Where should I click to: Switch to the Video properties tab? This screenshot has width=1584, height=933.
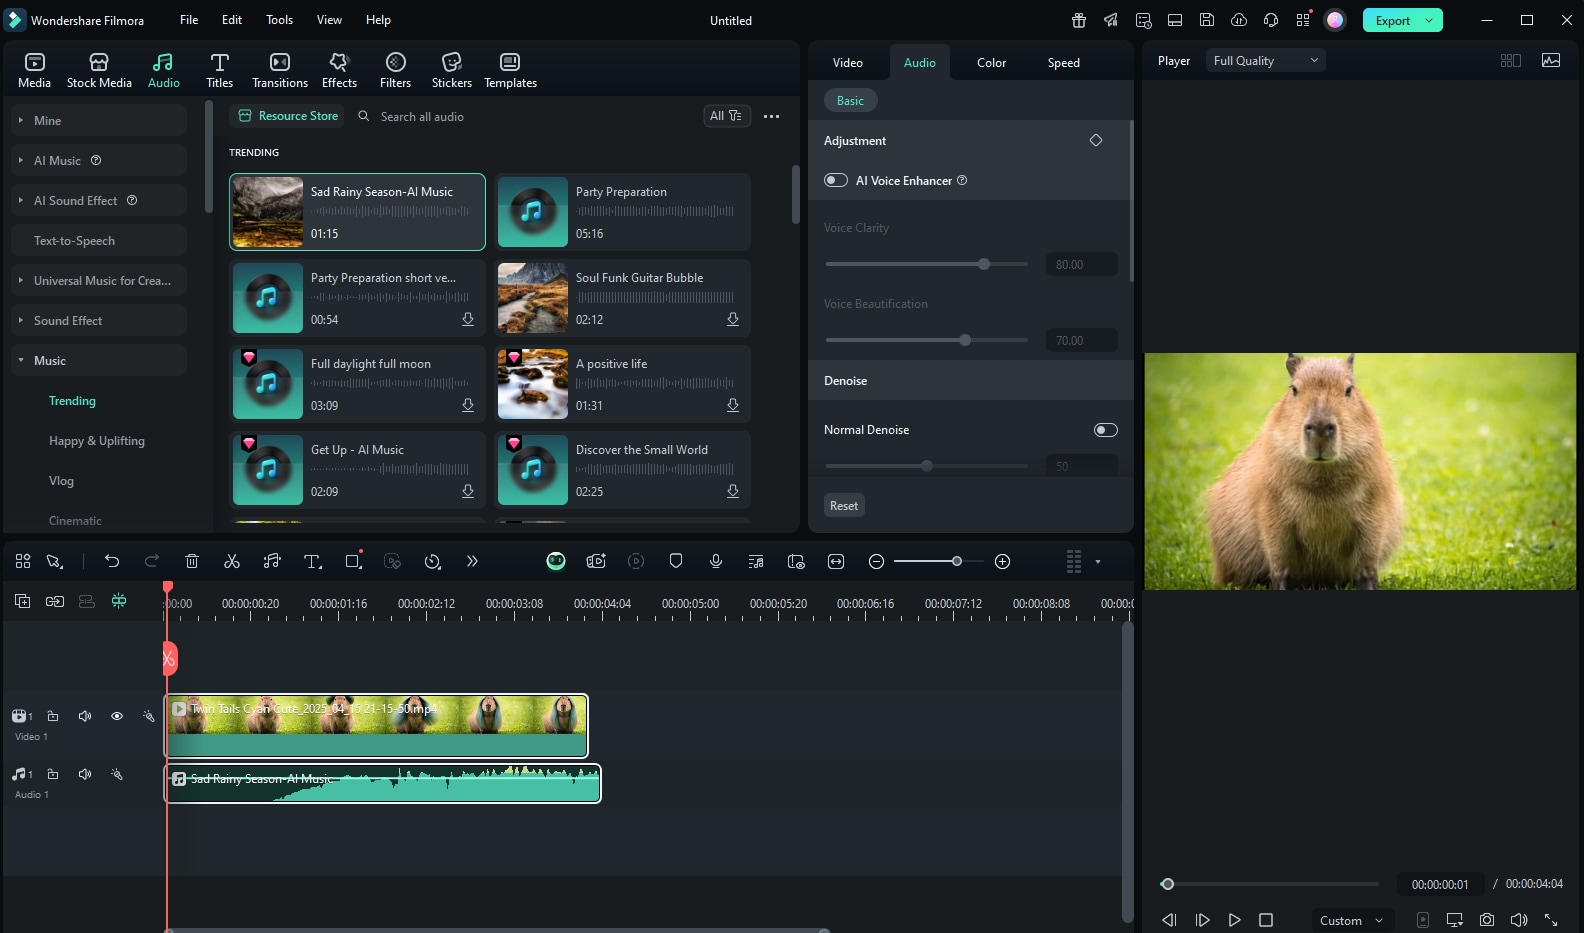[x=848, y=62]
